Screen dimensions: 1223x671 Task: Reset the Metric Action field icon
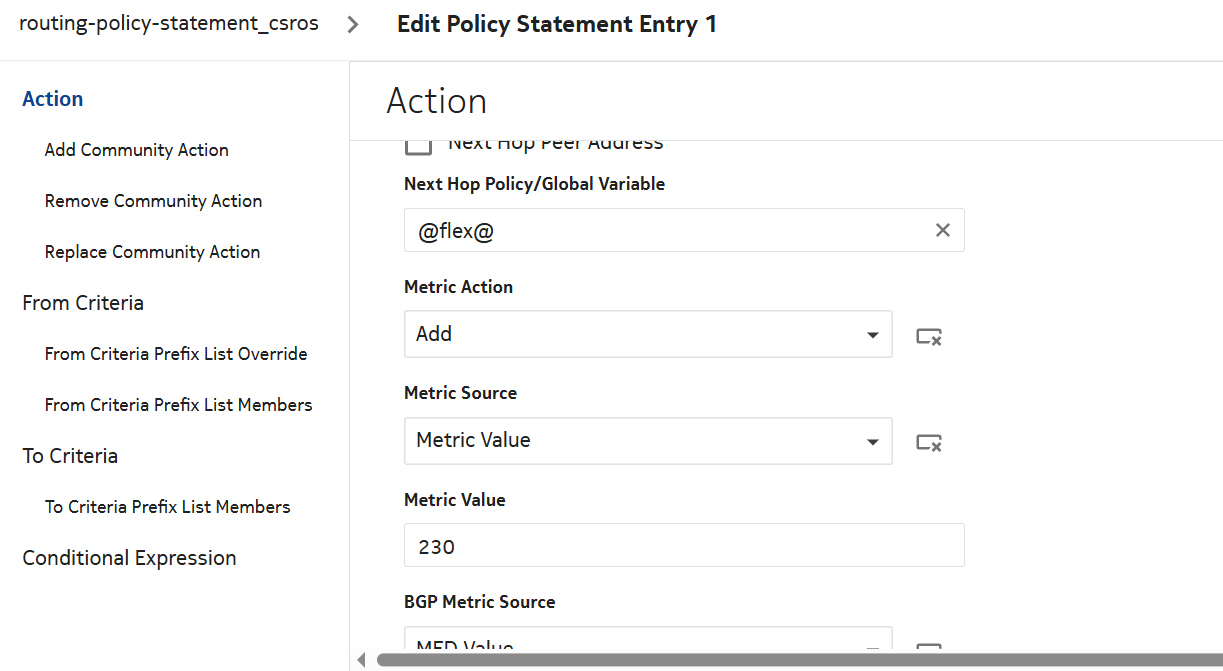[x=929, y=337]
